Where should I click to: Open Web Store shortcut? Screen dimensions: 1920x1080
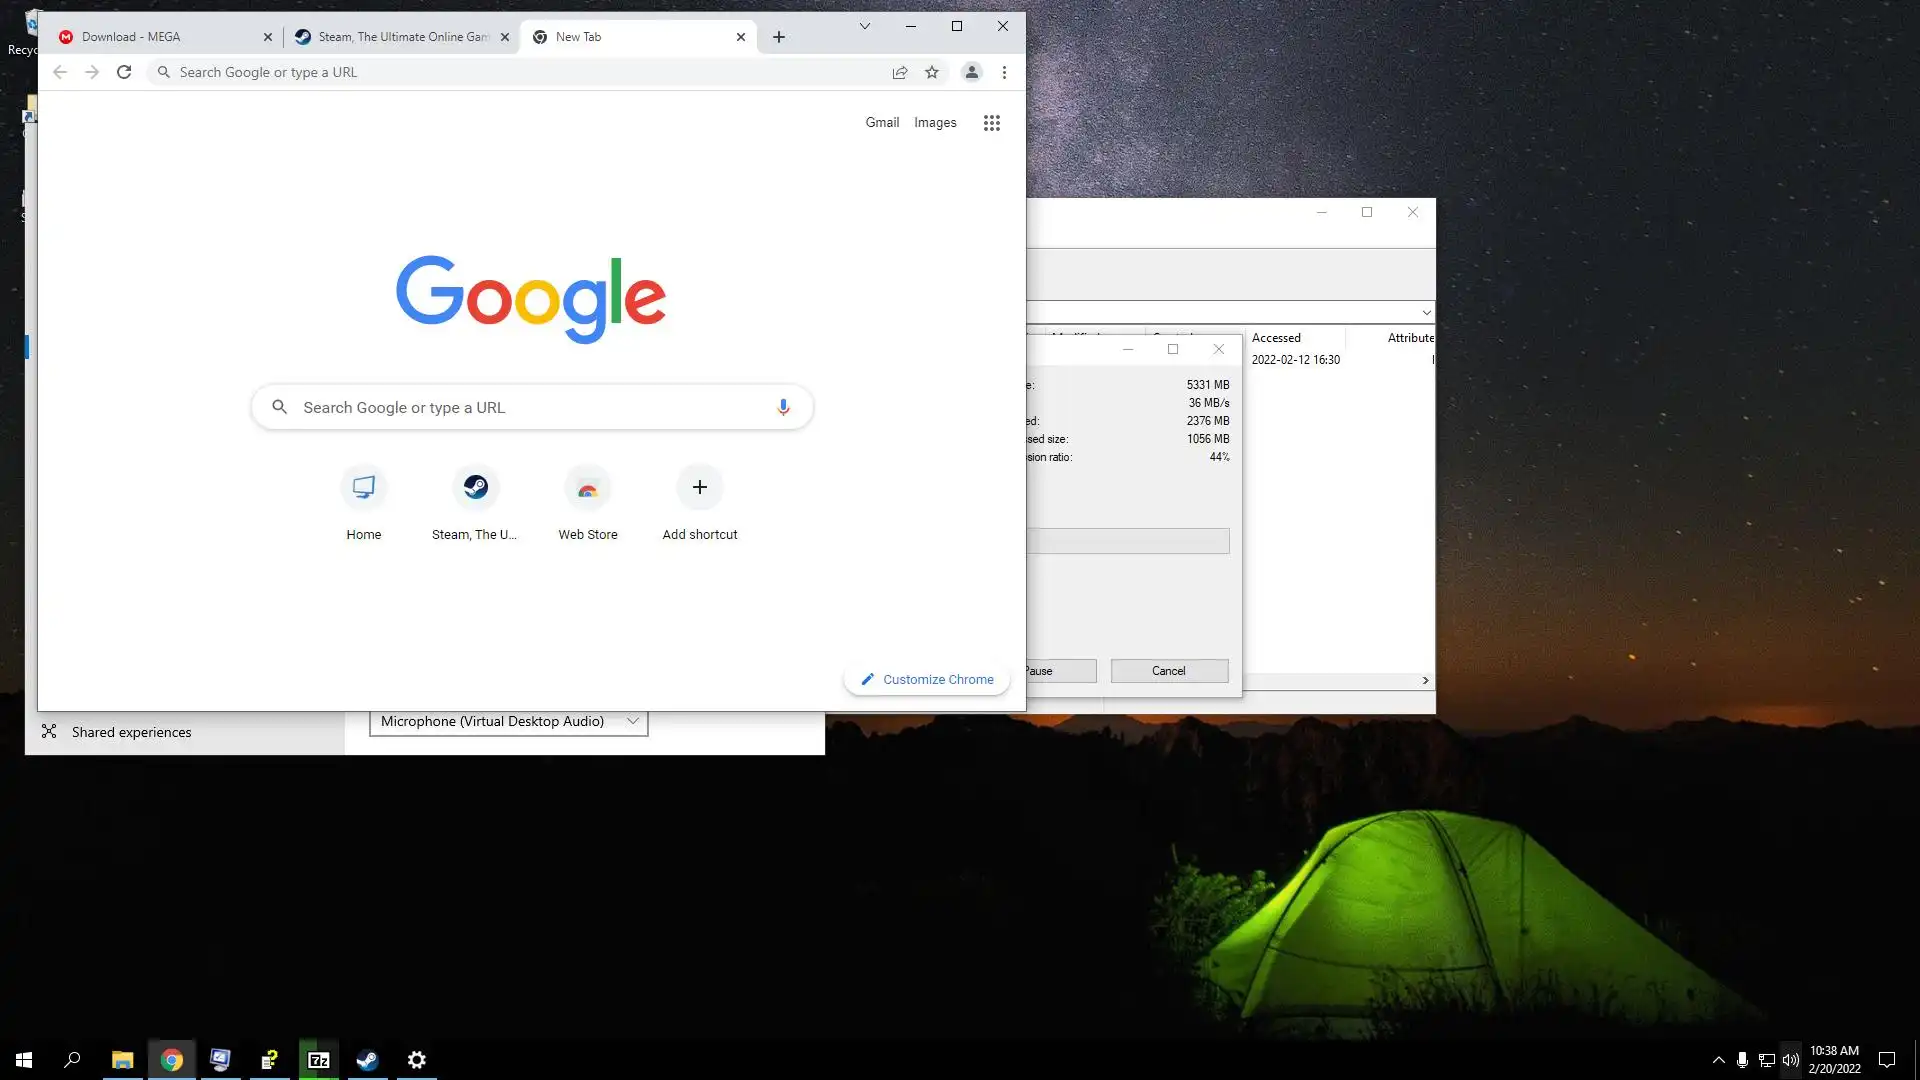(588, 488)
